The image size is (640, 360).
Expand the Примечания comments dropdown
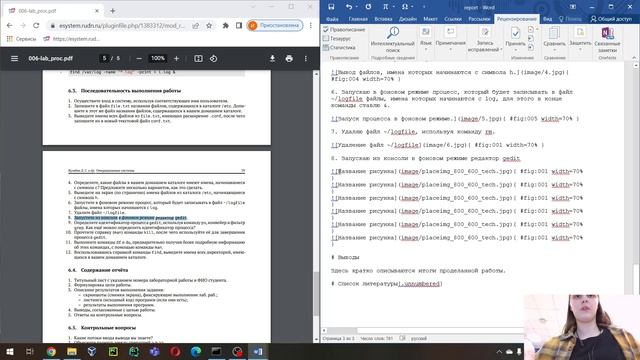coord(450,39)
